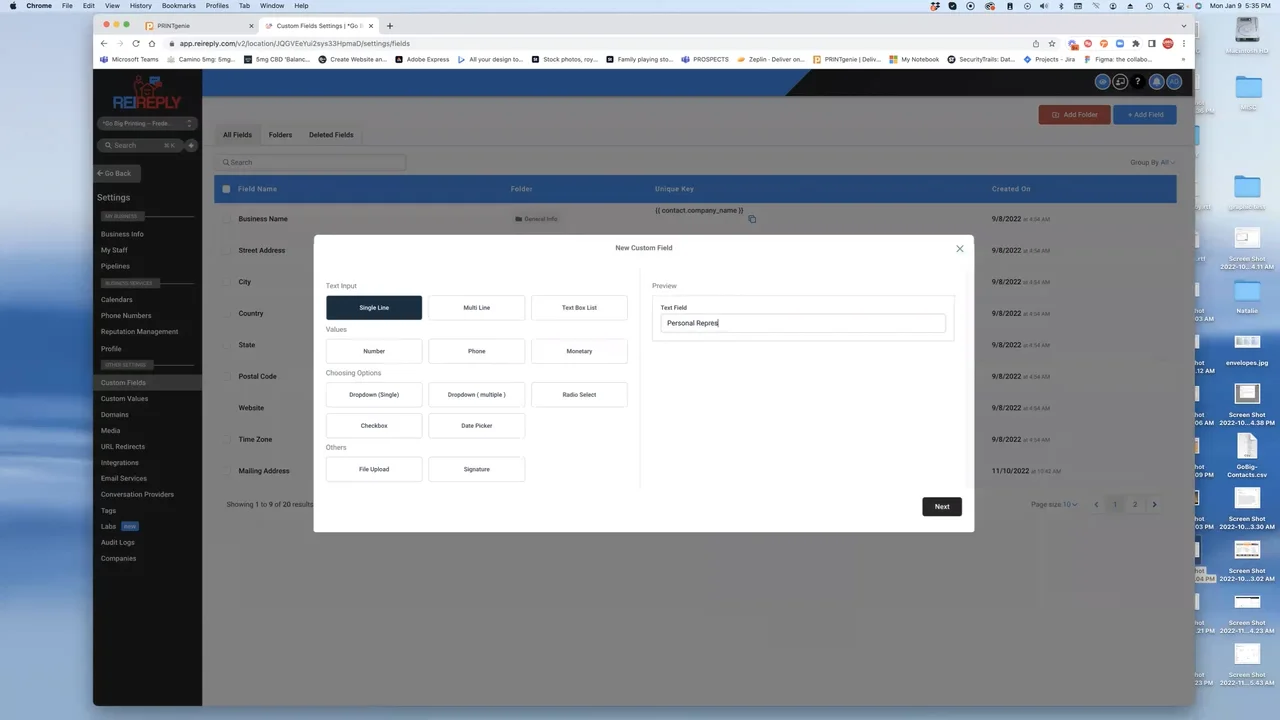Open the Bookmarks menu in the menu bar
The height and width of the screenshot is (720, 1280).
(x=179, y=6)
